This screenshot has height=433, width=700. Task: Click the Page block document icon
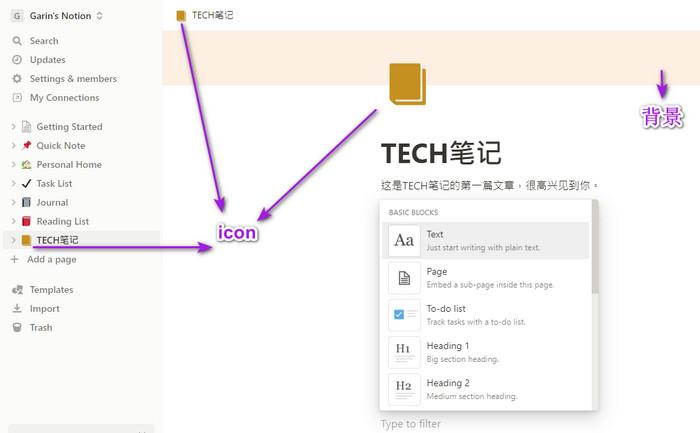coord(404,278)
